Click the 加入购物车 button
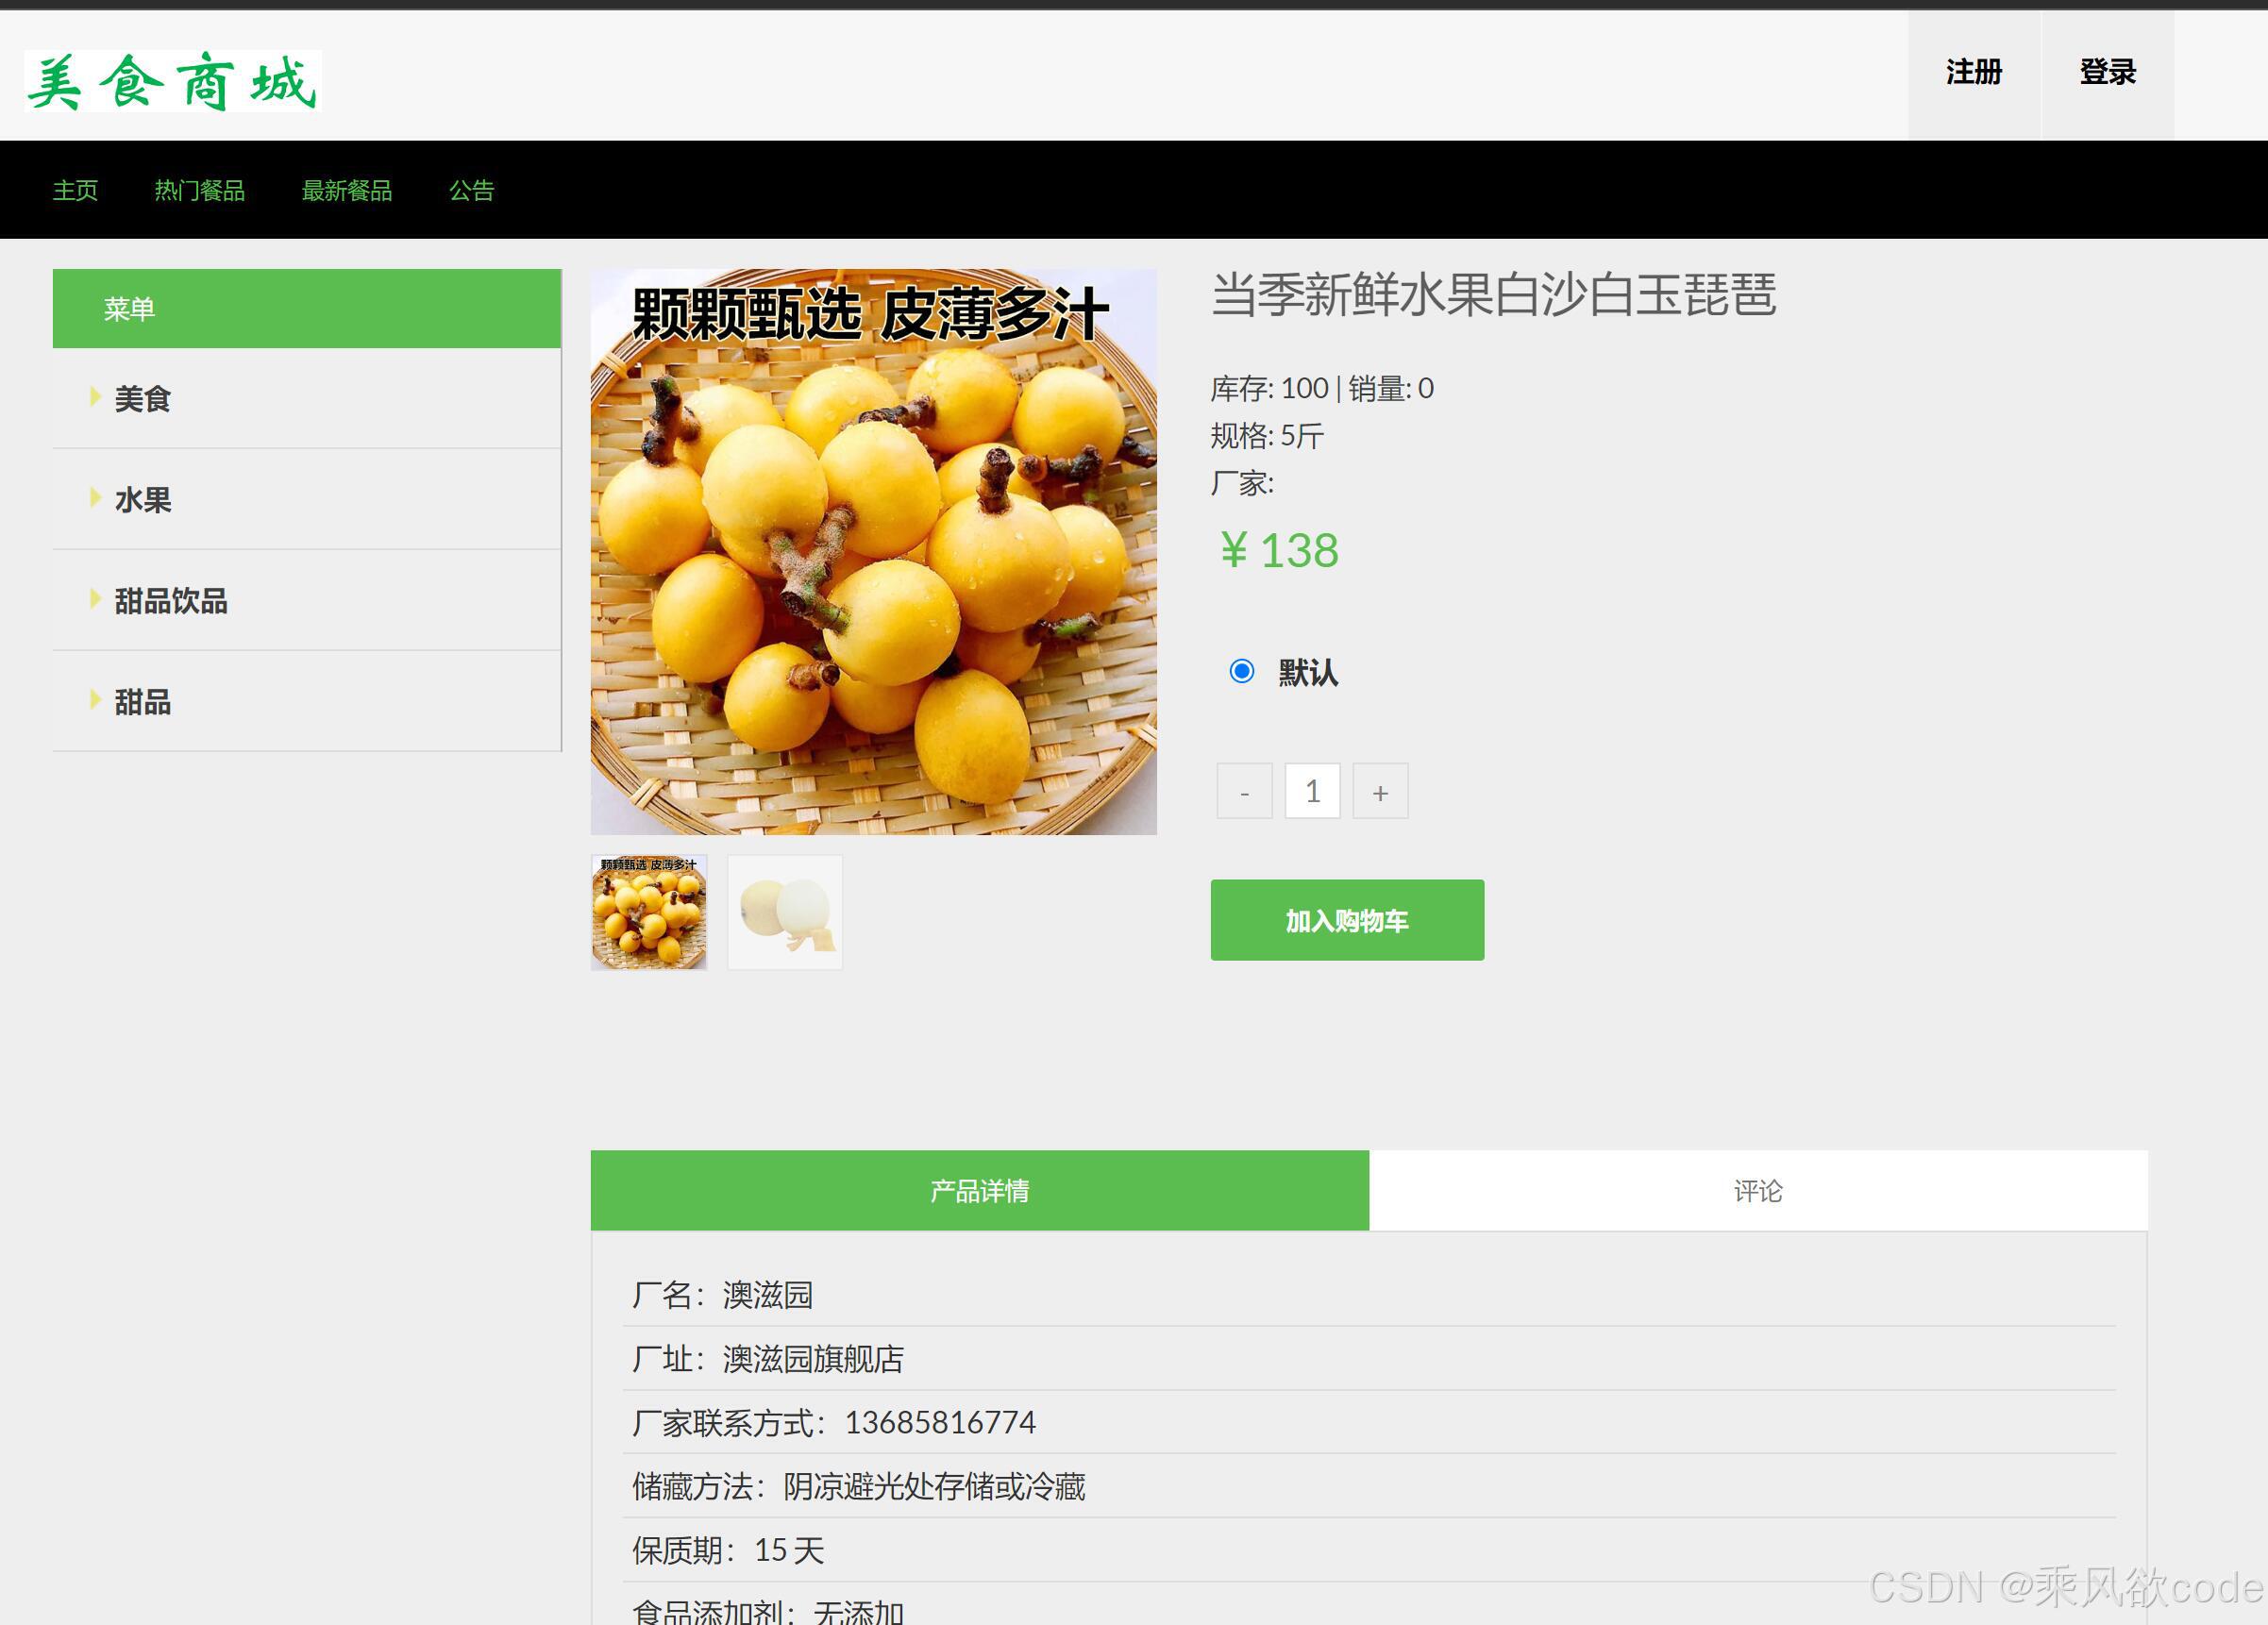2268x1625 pixels. (1347, 919)
